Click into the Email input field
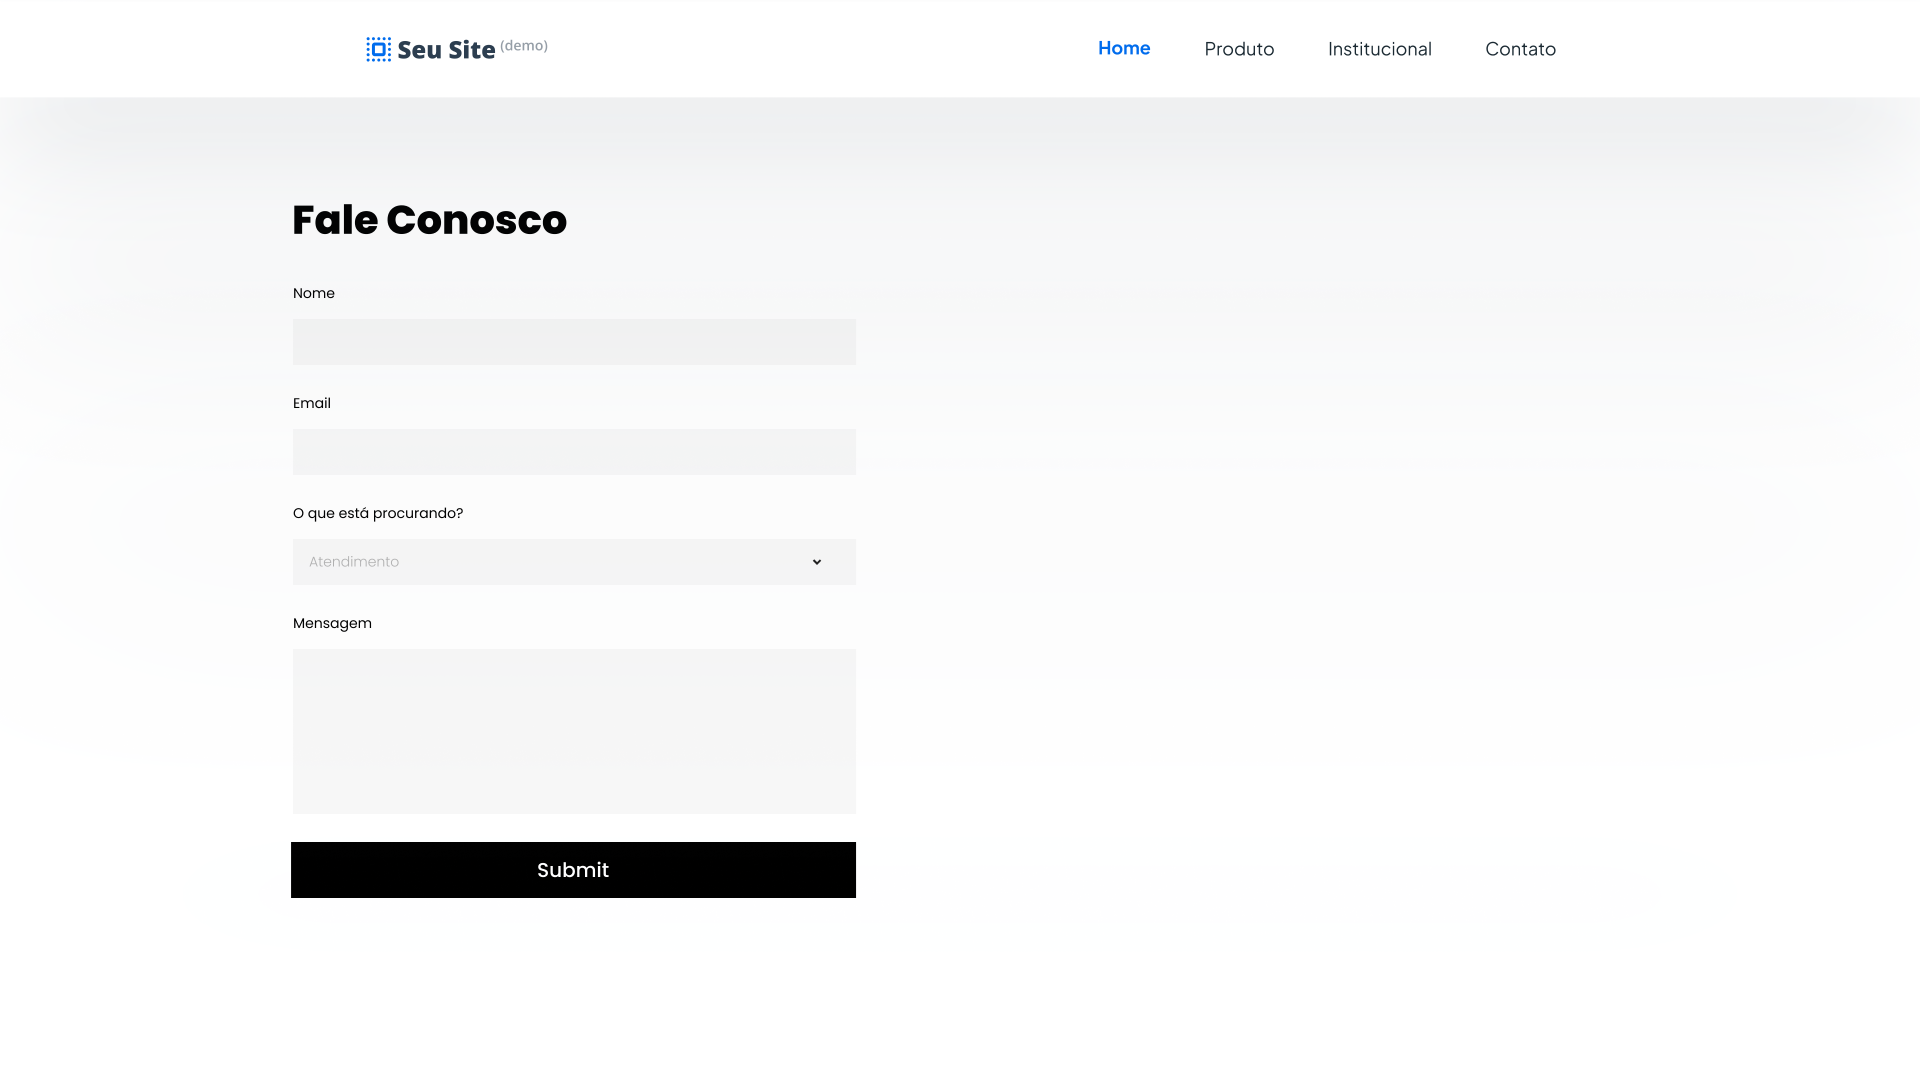The height and width of the screenshot is (1080, 1920). [574, 452]
